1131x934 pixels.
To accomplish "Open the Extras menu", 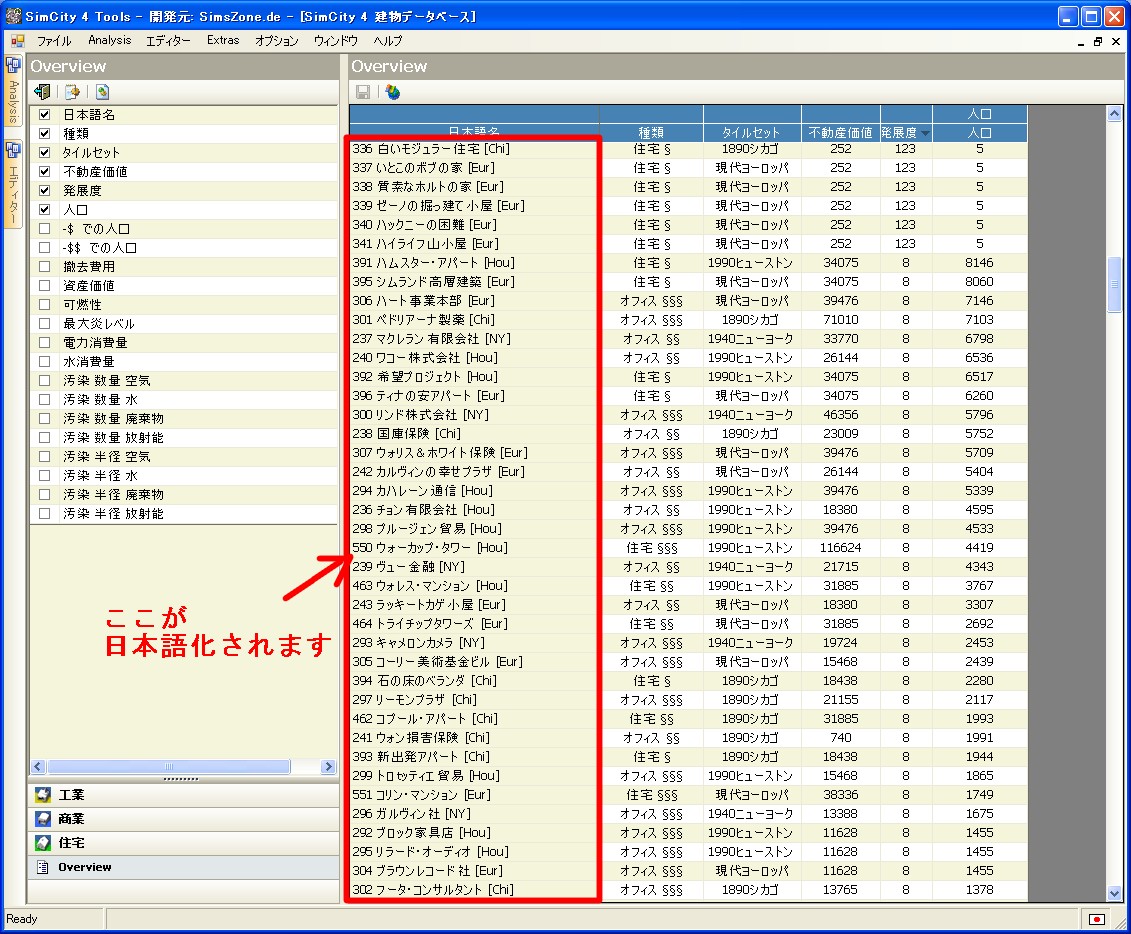I will [x=223, y=41].
